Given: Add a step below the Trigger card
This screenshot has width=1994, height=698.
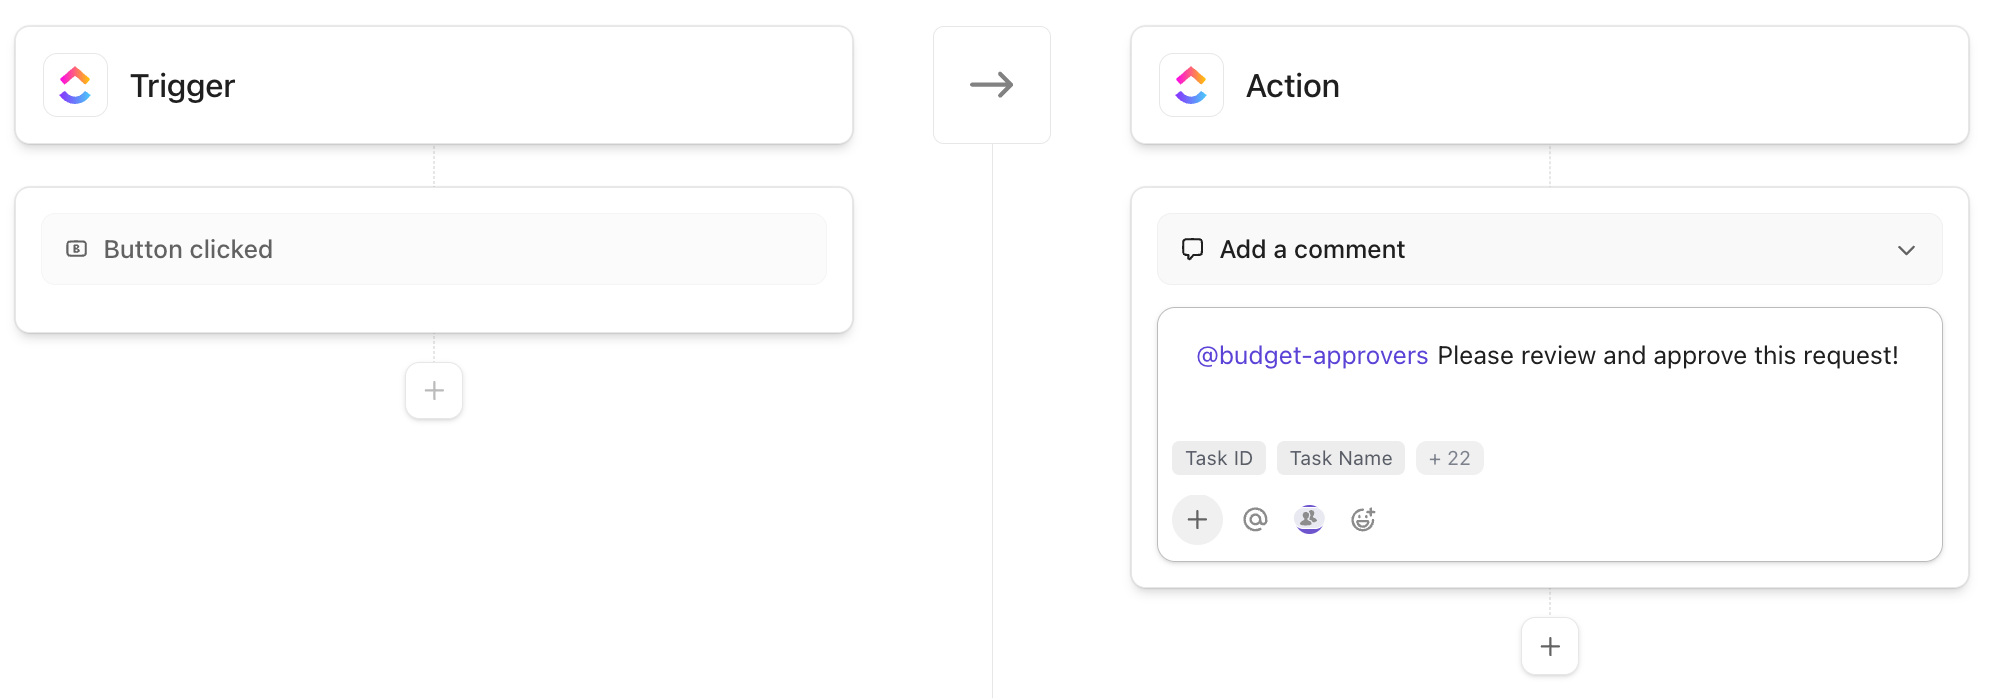Looking at the screenshot, I should click(x=433, y=390).
